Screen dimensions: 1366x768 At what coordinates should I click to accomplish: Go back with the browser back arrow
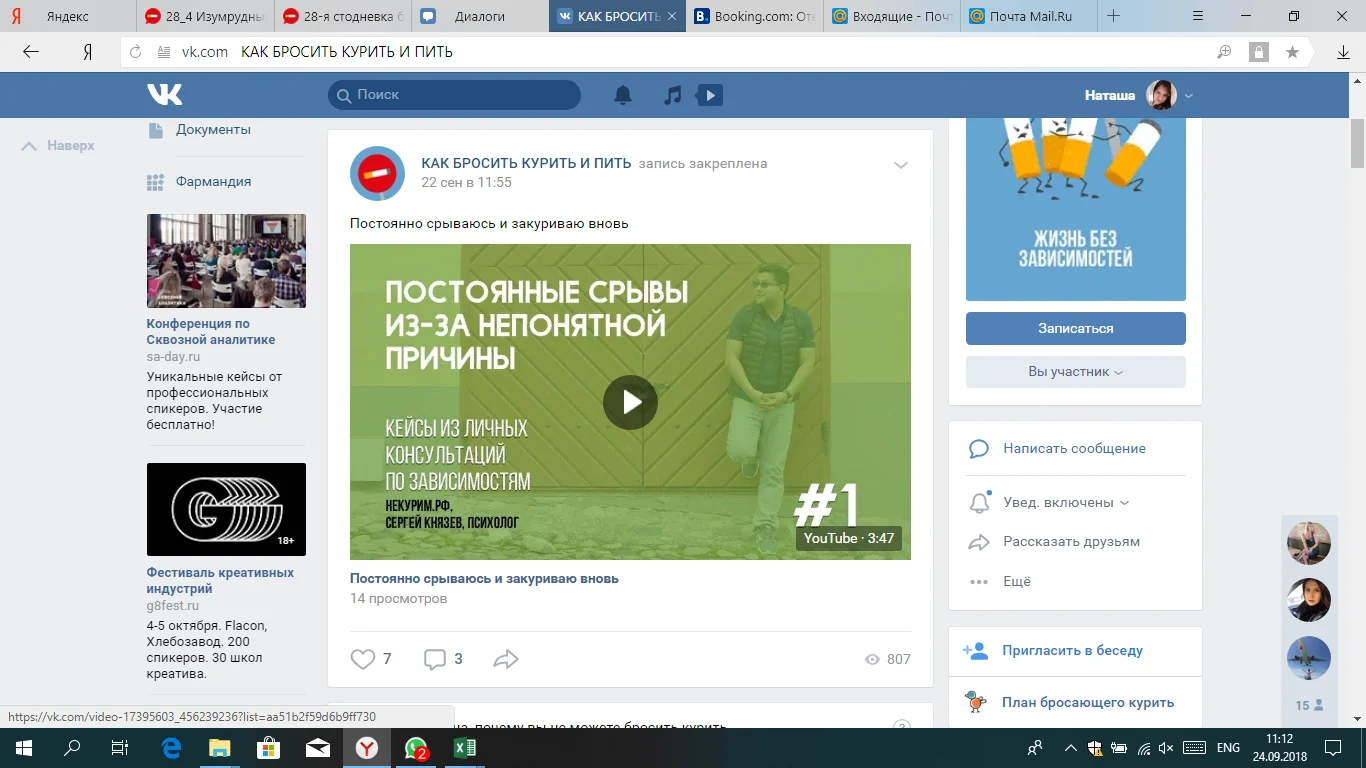click(x=31, y=52)
